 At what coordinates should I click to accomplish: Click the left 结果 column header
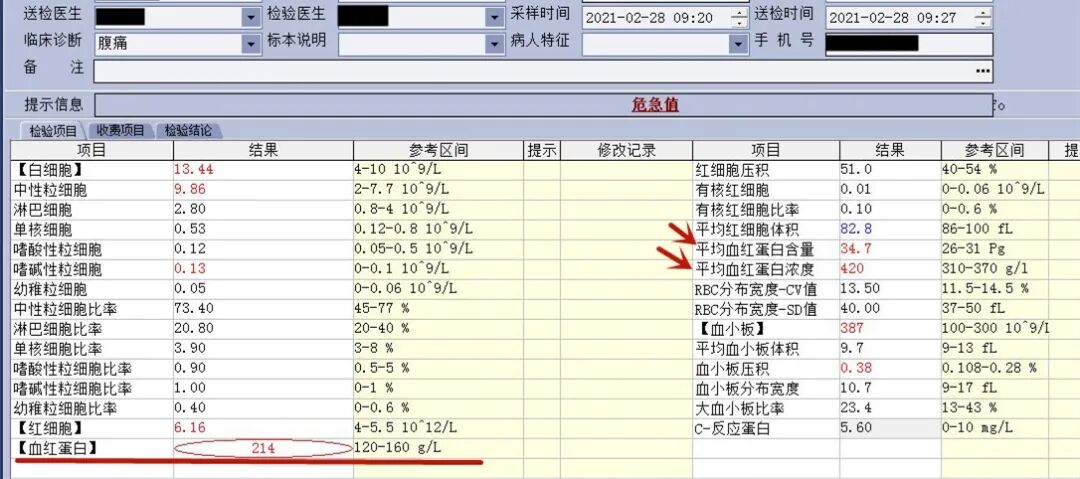(x=263, y=150)
